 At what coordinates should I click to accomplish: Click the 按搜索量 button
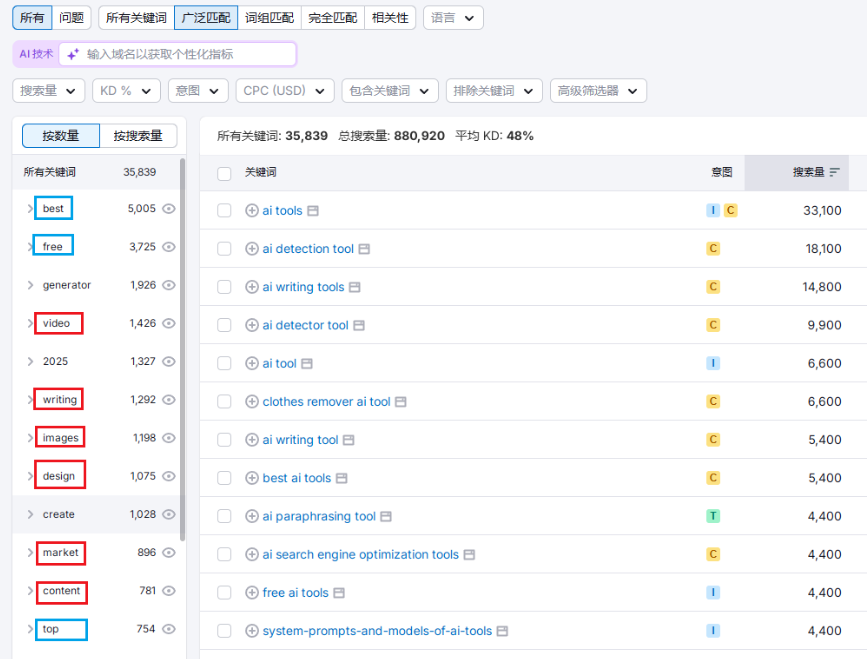tap(138, 136)
